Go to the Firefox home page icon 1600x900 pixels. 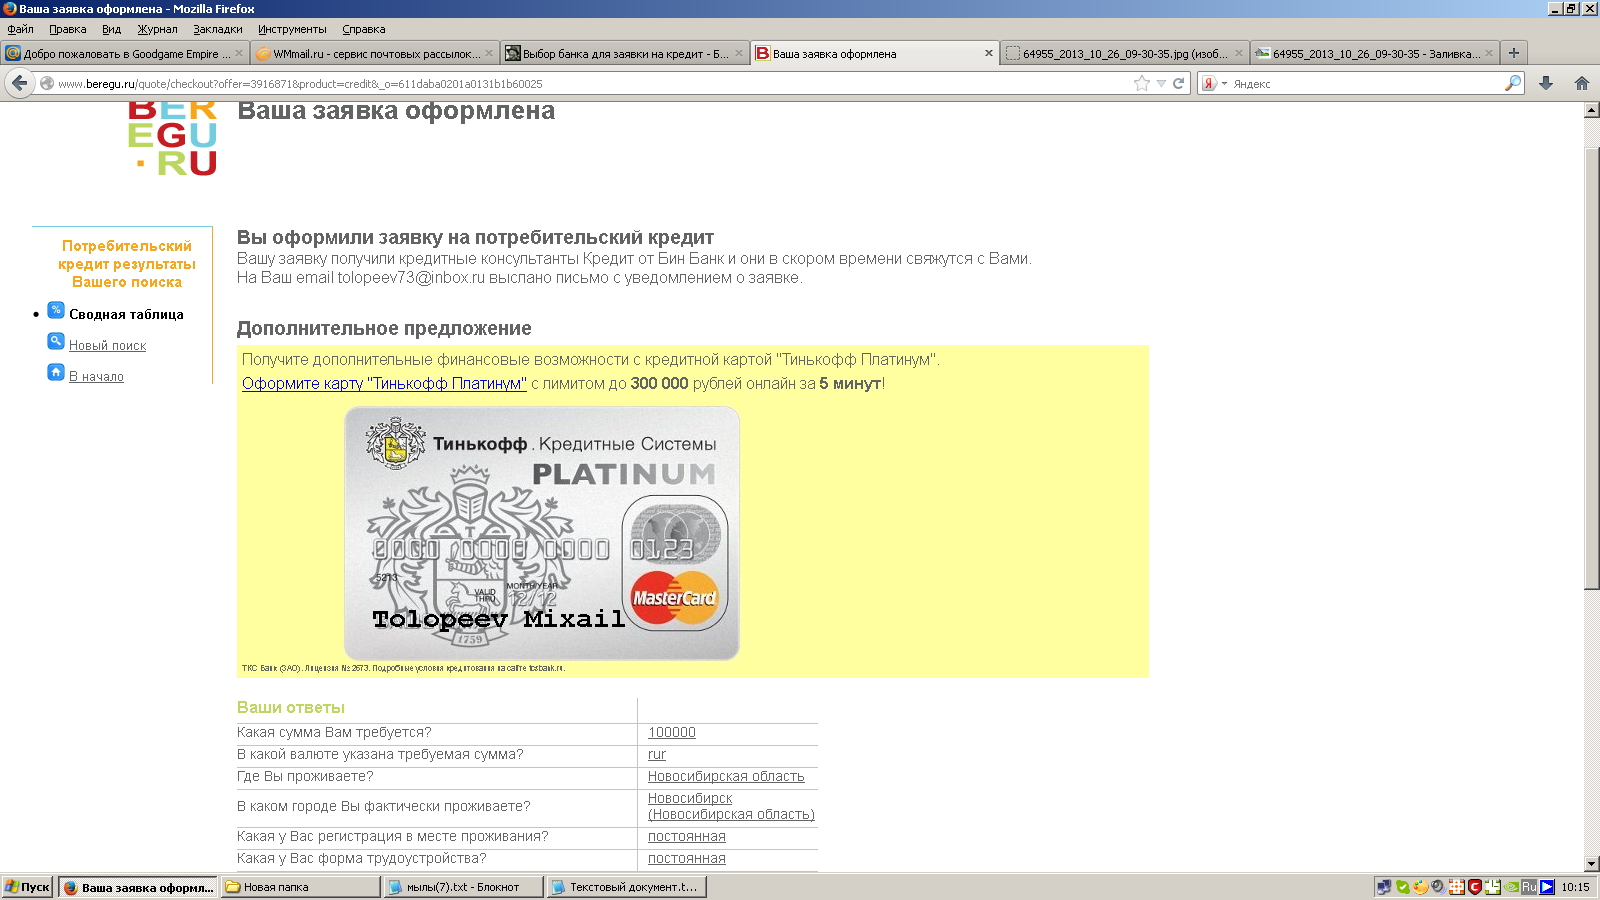[1582, 84]
